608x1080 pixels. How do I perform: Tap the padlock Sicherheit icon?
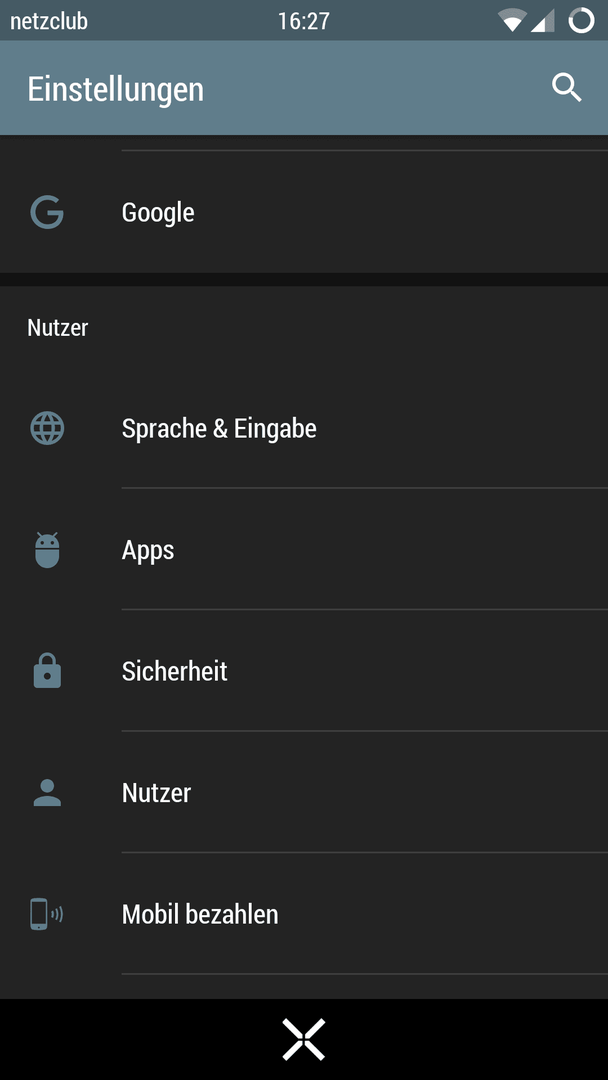click(47, 671)
